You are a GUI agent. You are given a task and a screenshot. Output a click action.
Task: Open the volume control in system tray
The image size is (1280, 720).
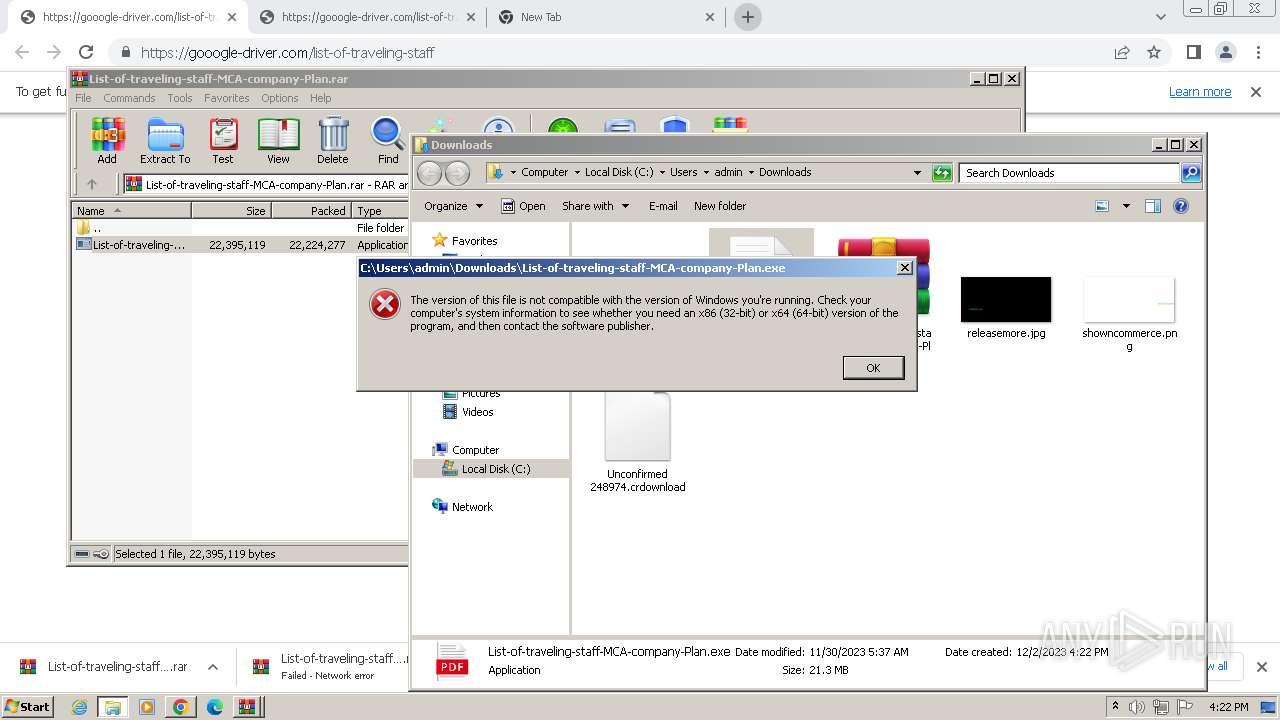coord(1137,707)
